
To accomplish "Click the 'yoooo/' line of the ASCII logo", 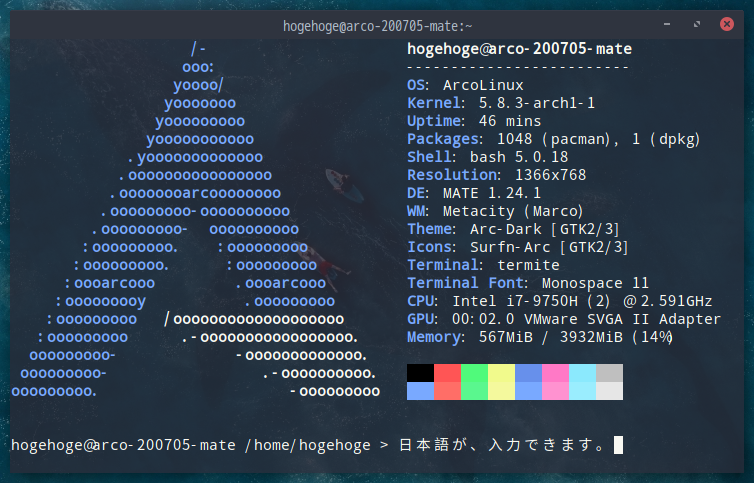I will [x=198, y=86].
